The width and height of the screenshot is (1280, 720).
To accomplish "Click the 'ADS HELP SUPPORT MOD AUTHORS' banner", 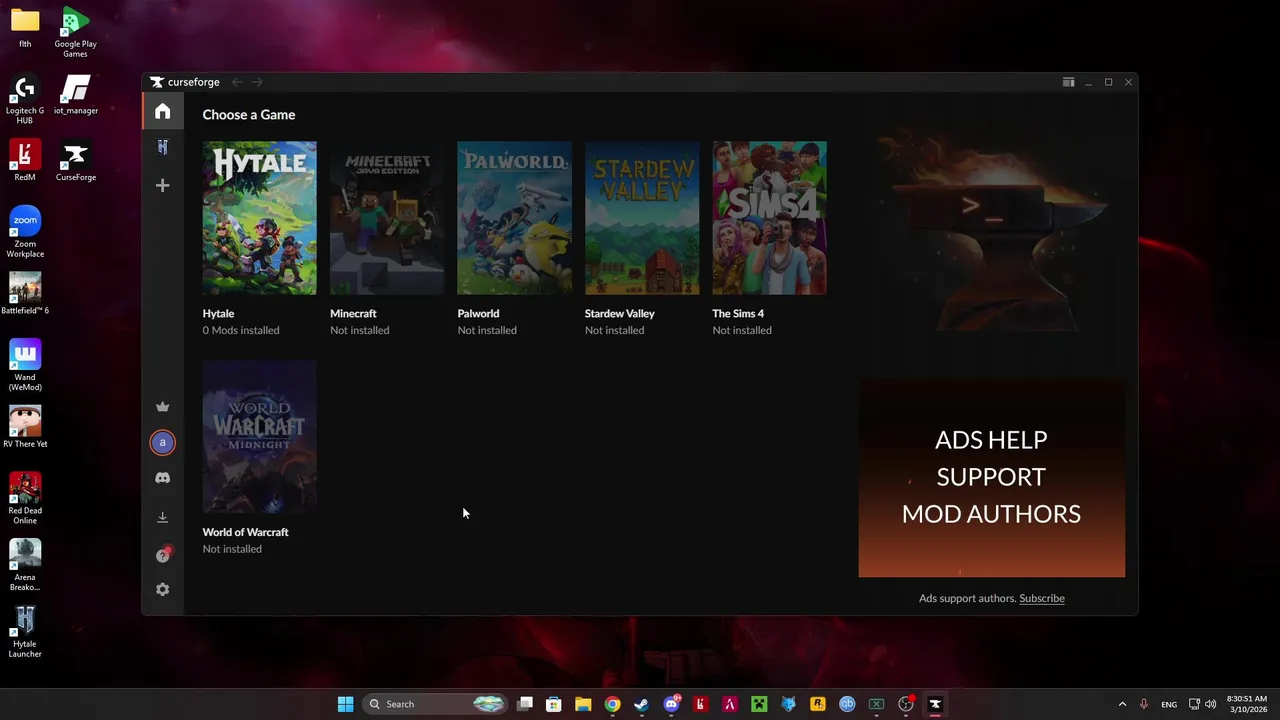I will pyautogui.click(x=991, y=477).
